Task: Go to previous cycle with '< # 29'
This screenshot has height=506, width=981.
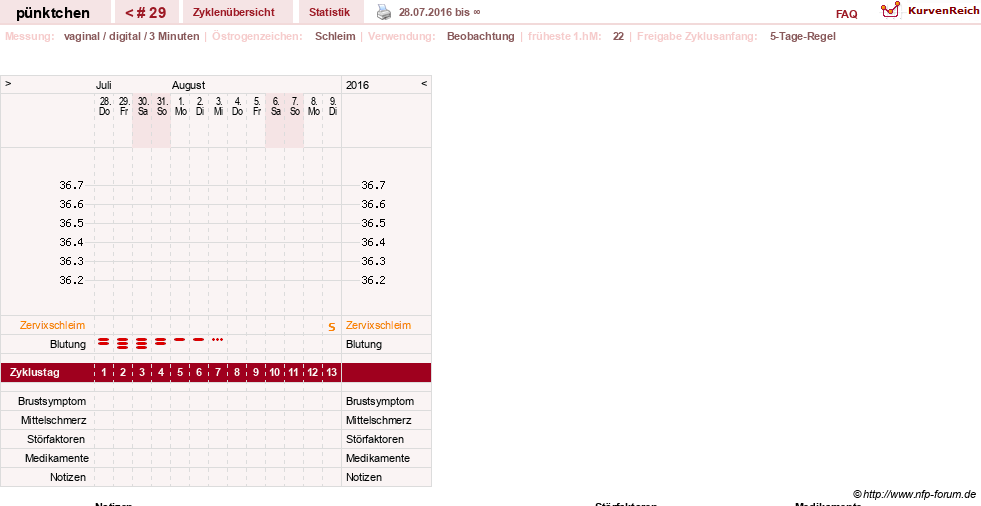Action: pos(146,13)
